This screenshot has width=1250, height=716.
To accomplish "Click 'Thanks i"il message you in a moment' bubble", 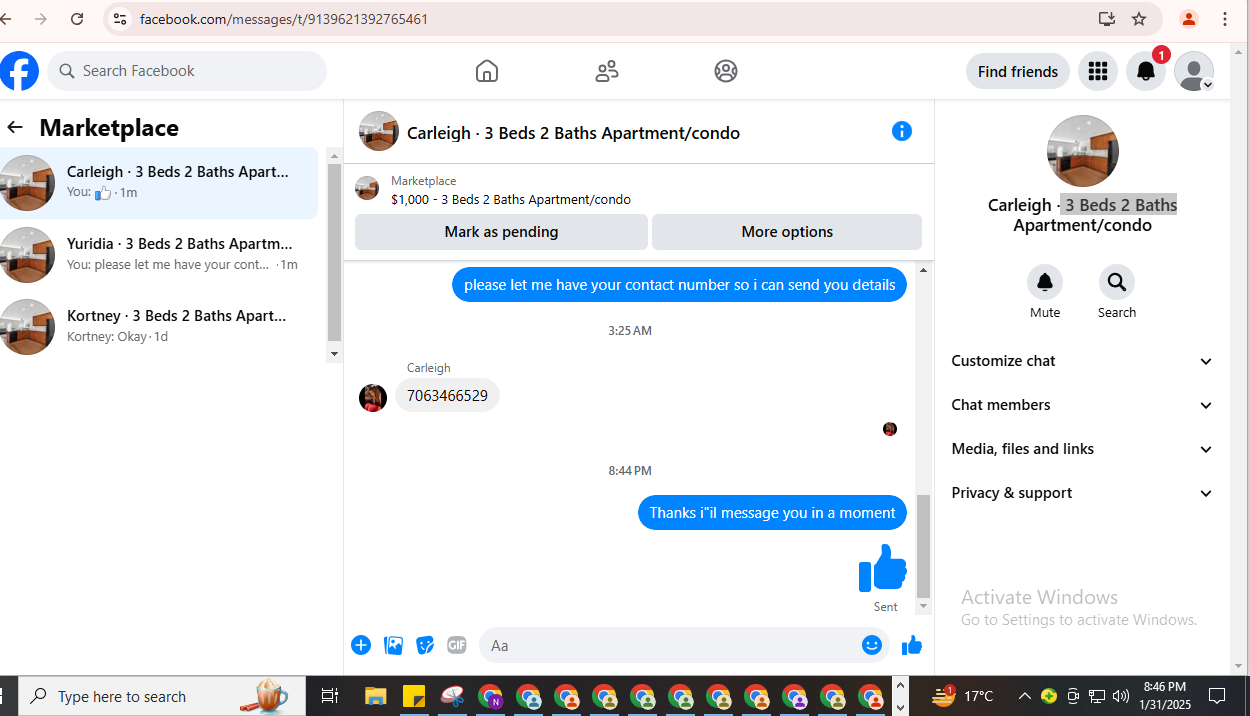I will 772,513.
